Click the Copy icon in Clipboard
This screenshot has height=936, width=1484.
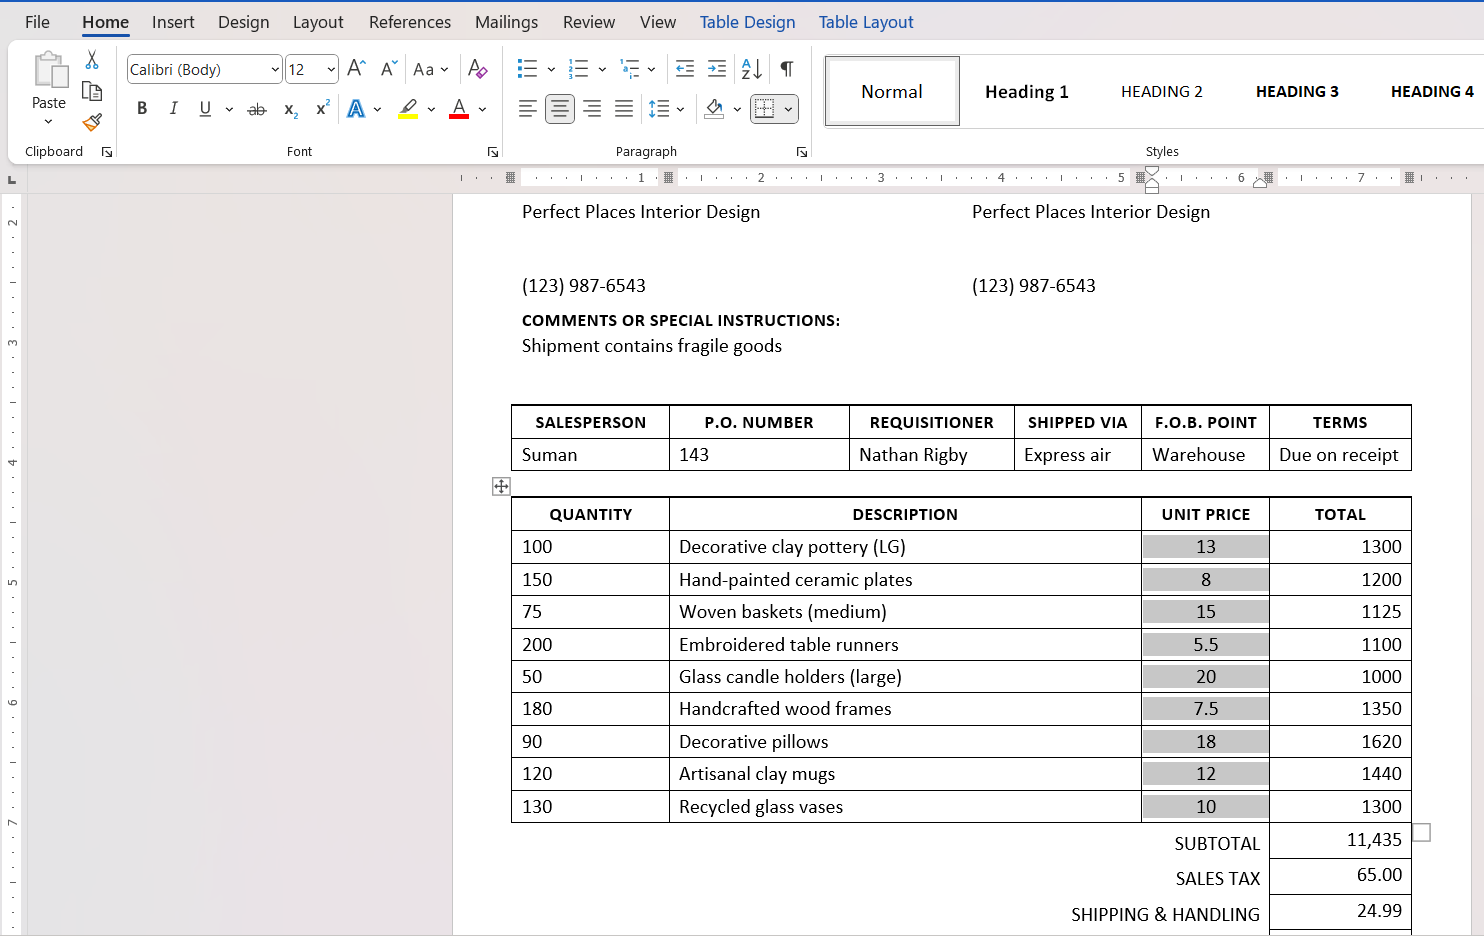[92, 92]
